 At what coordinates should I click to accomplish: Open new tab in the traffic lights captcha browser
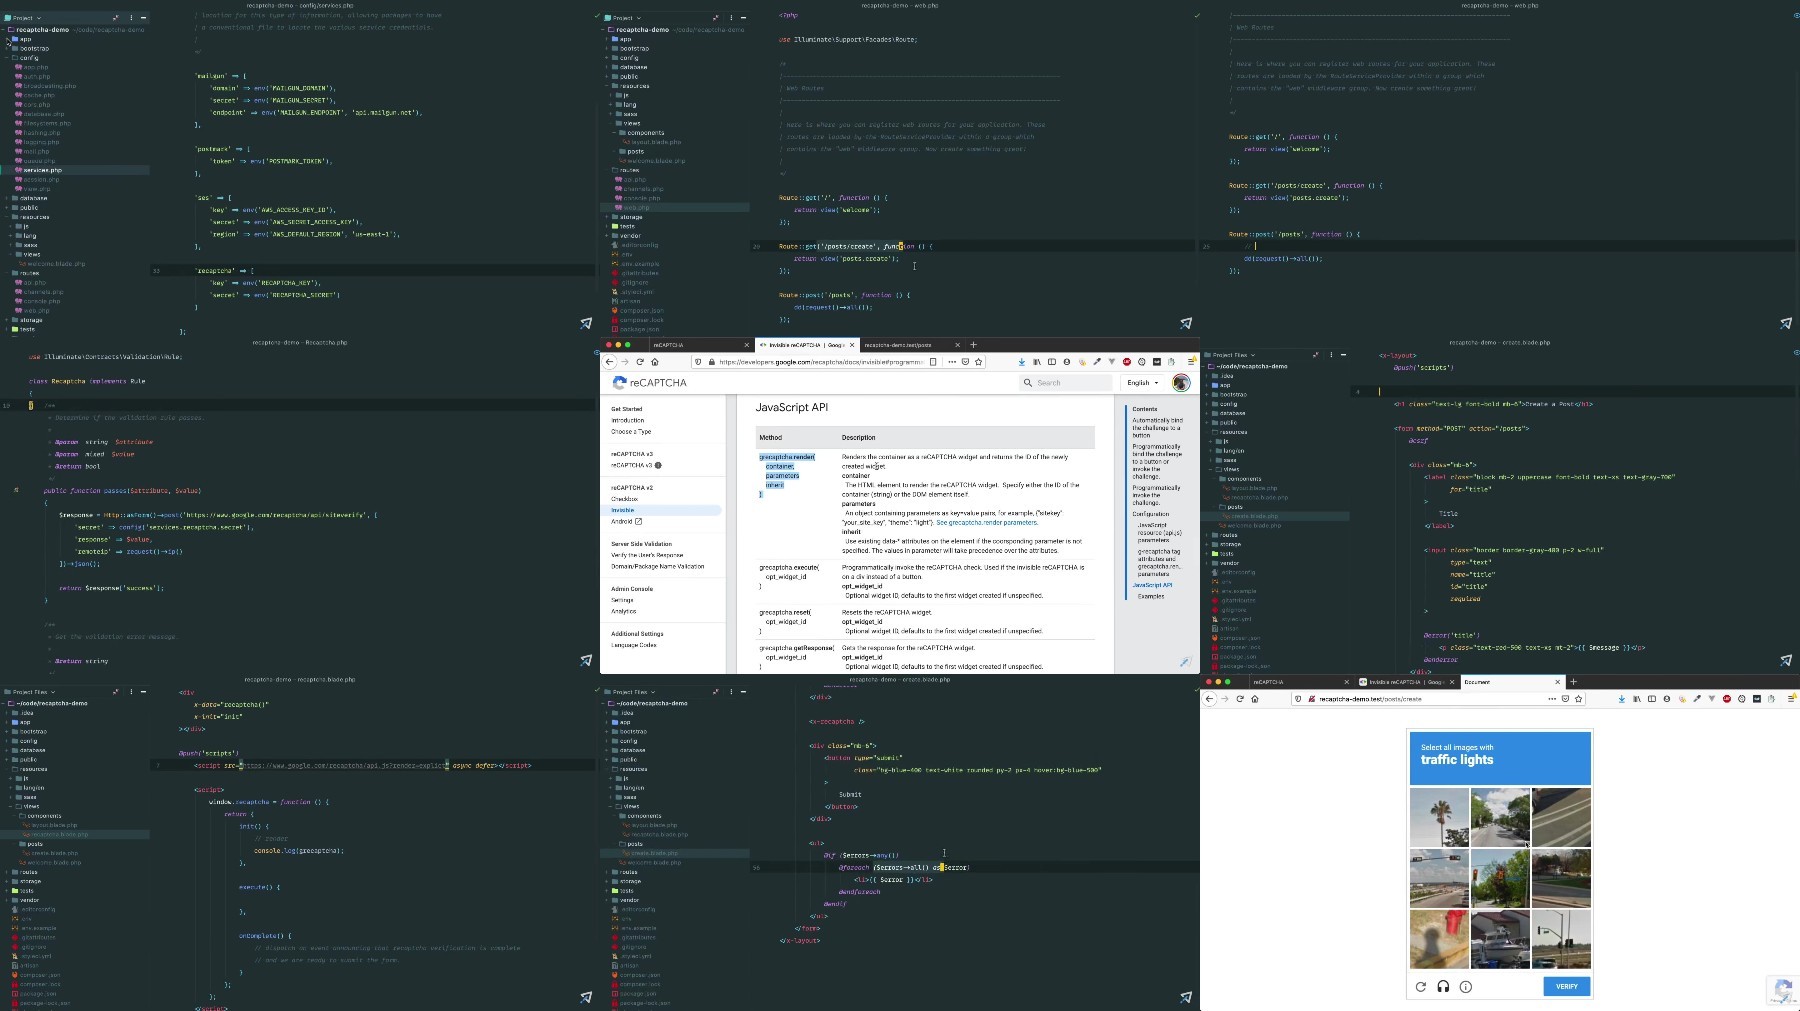[1573, 682]
